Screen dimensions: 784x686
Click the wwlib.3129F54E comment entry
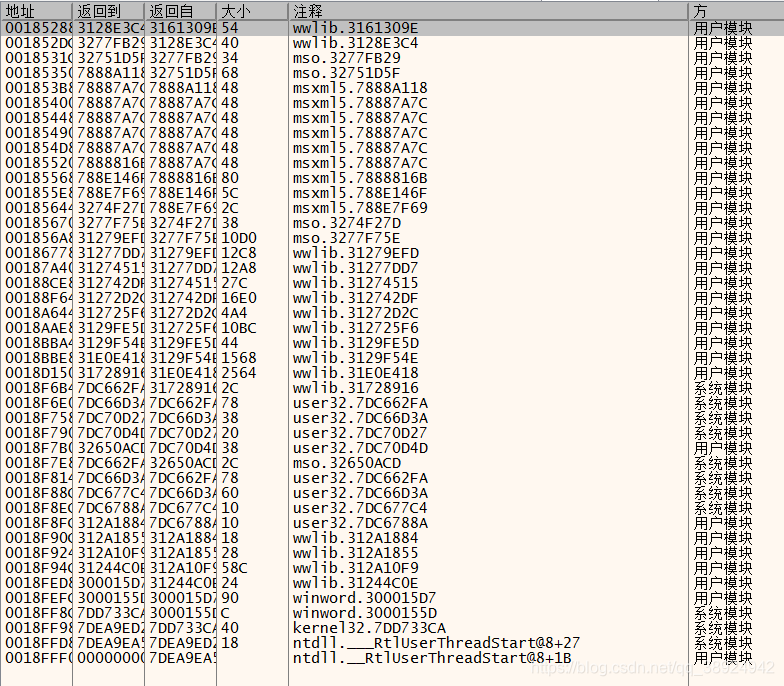[x=355, y=358]
